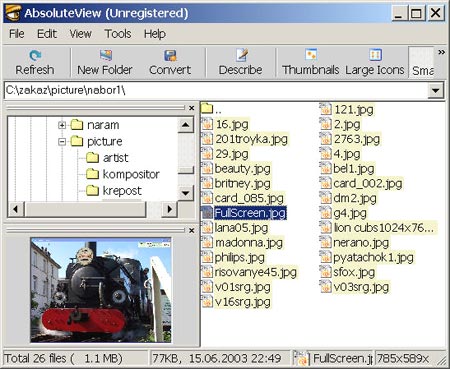Click status bar text 'Total 26 files'

pyautogui.click(x=35, y=358)
